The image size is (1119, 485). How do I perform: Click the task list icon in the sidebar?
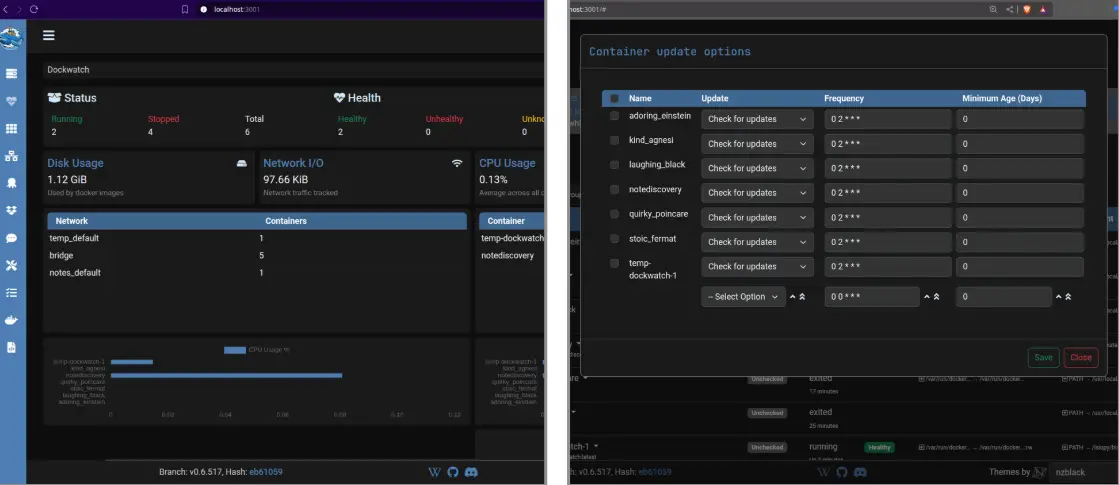click(x=12, y=293)
